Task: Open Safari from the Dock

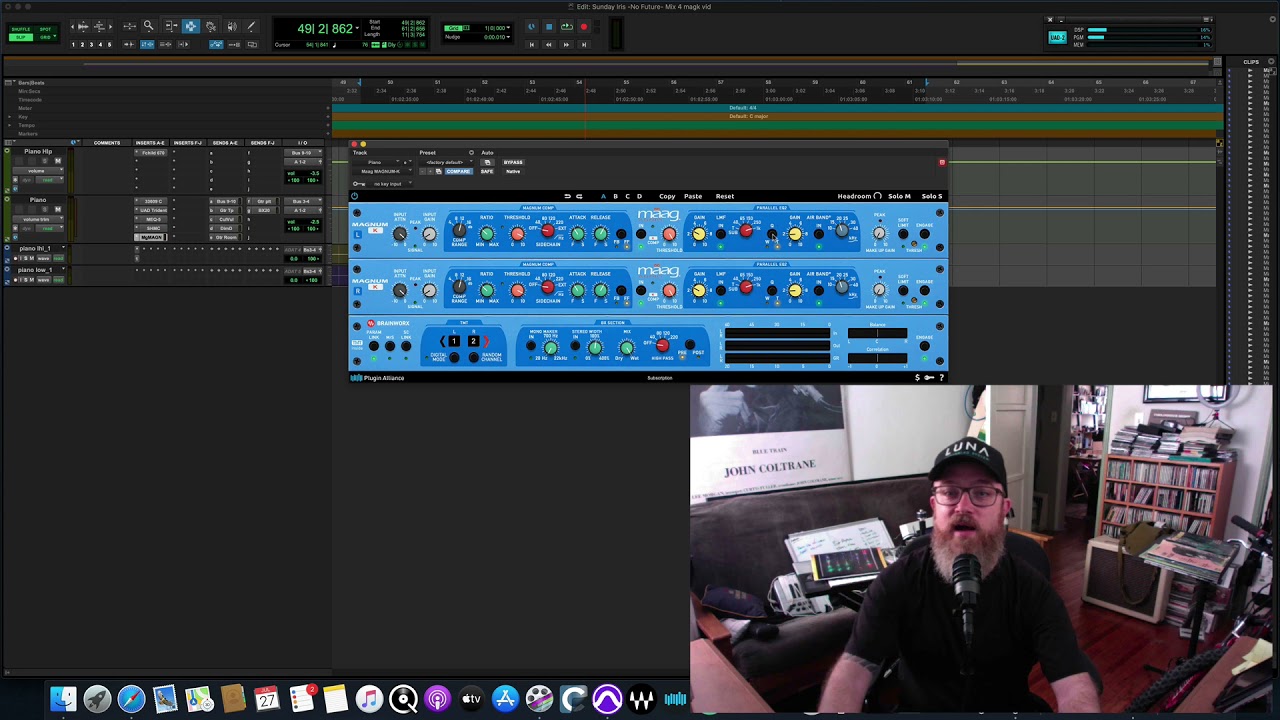Action: click(x=131, y=698)
